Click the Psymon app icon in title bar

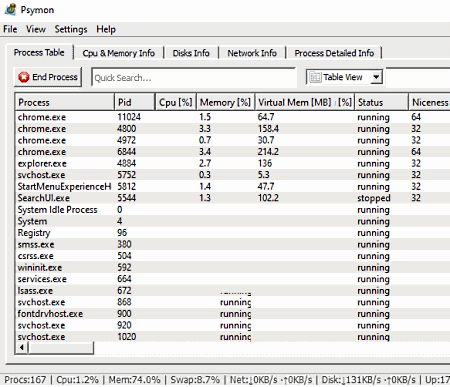[10, 9]
